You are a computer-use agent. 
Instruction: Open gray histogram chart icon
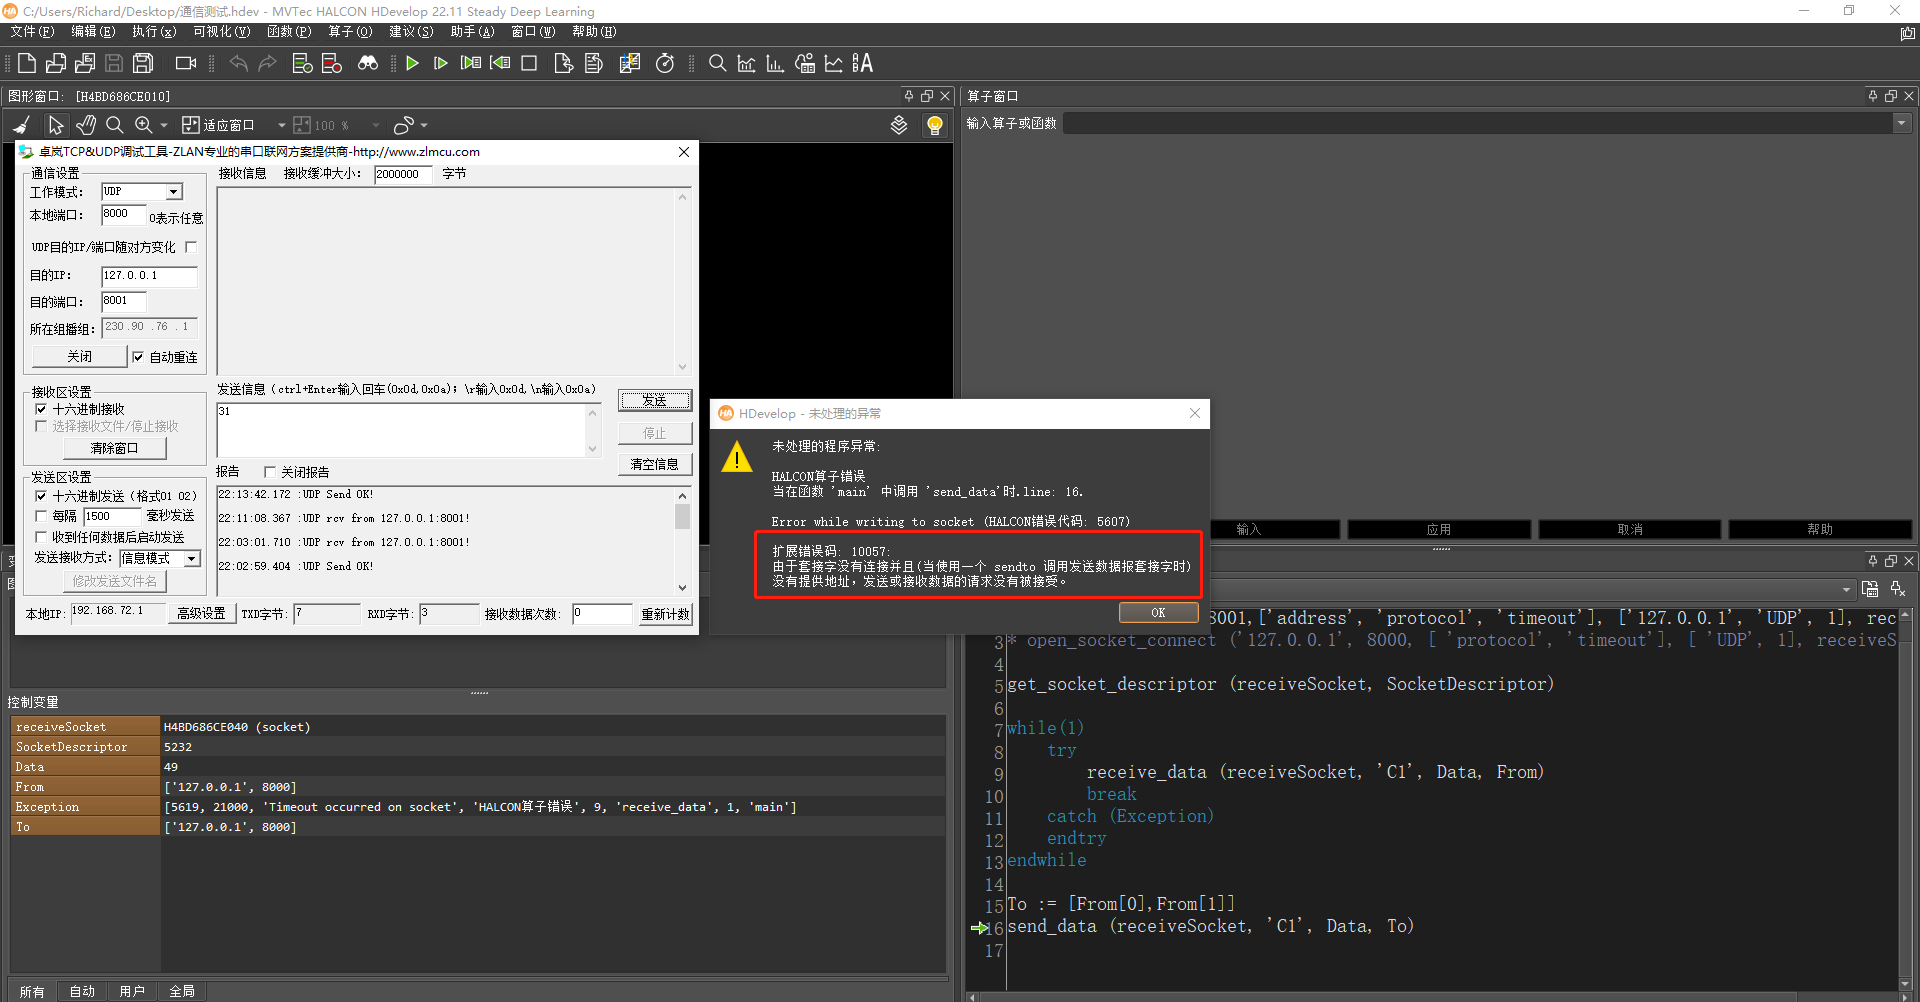[x=746, y=64]
